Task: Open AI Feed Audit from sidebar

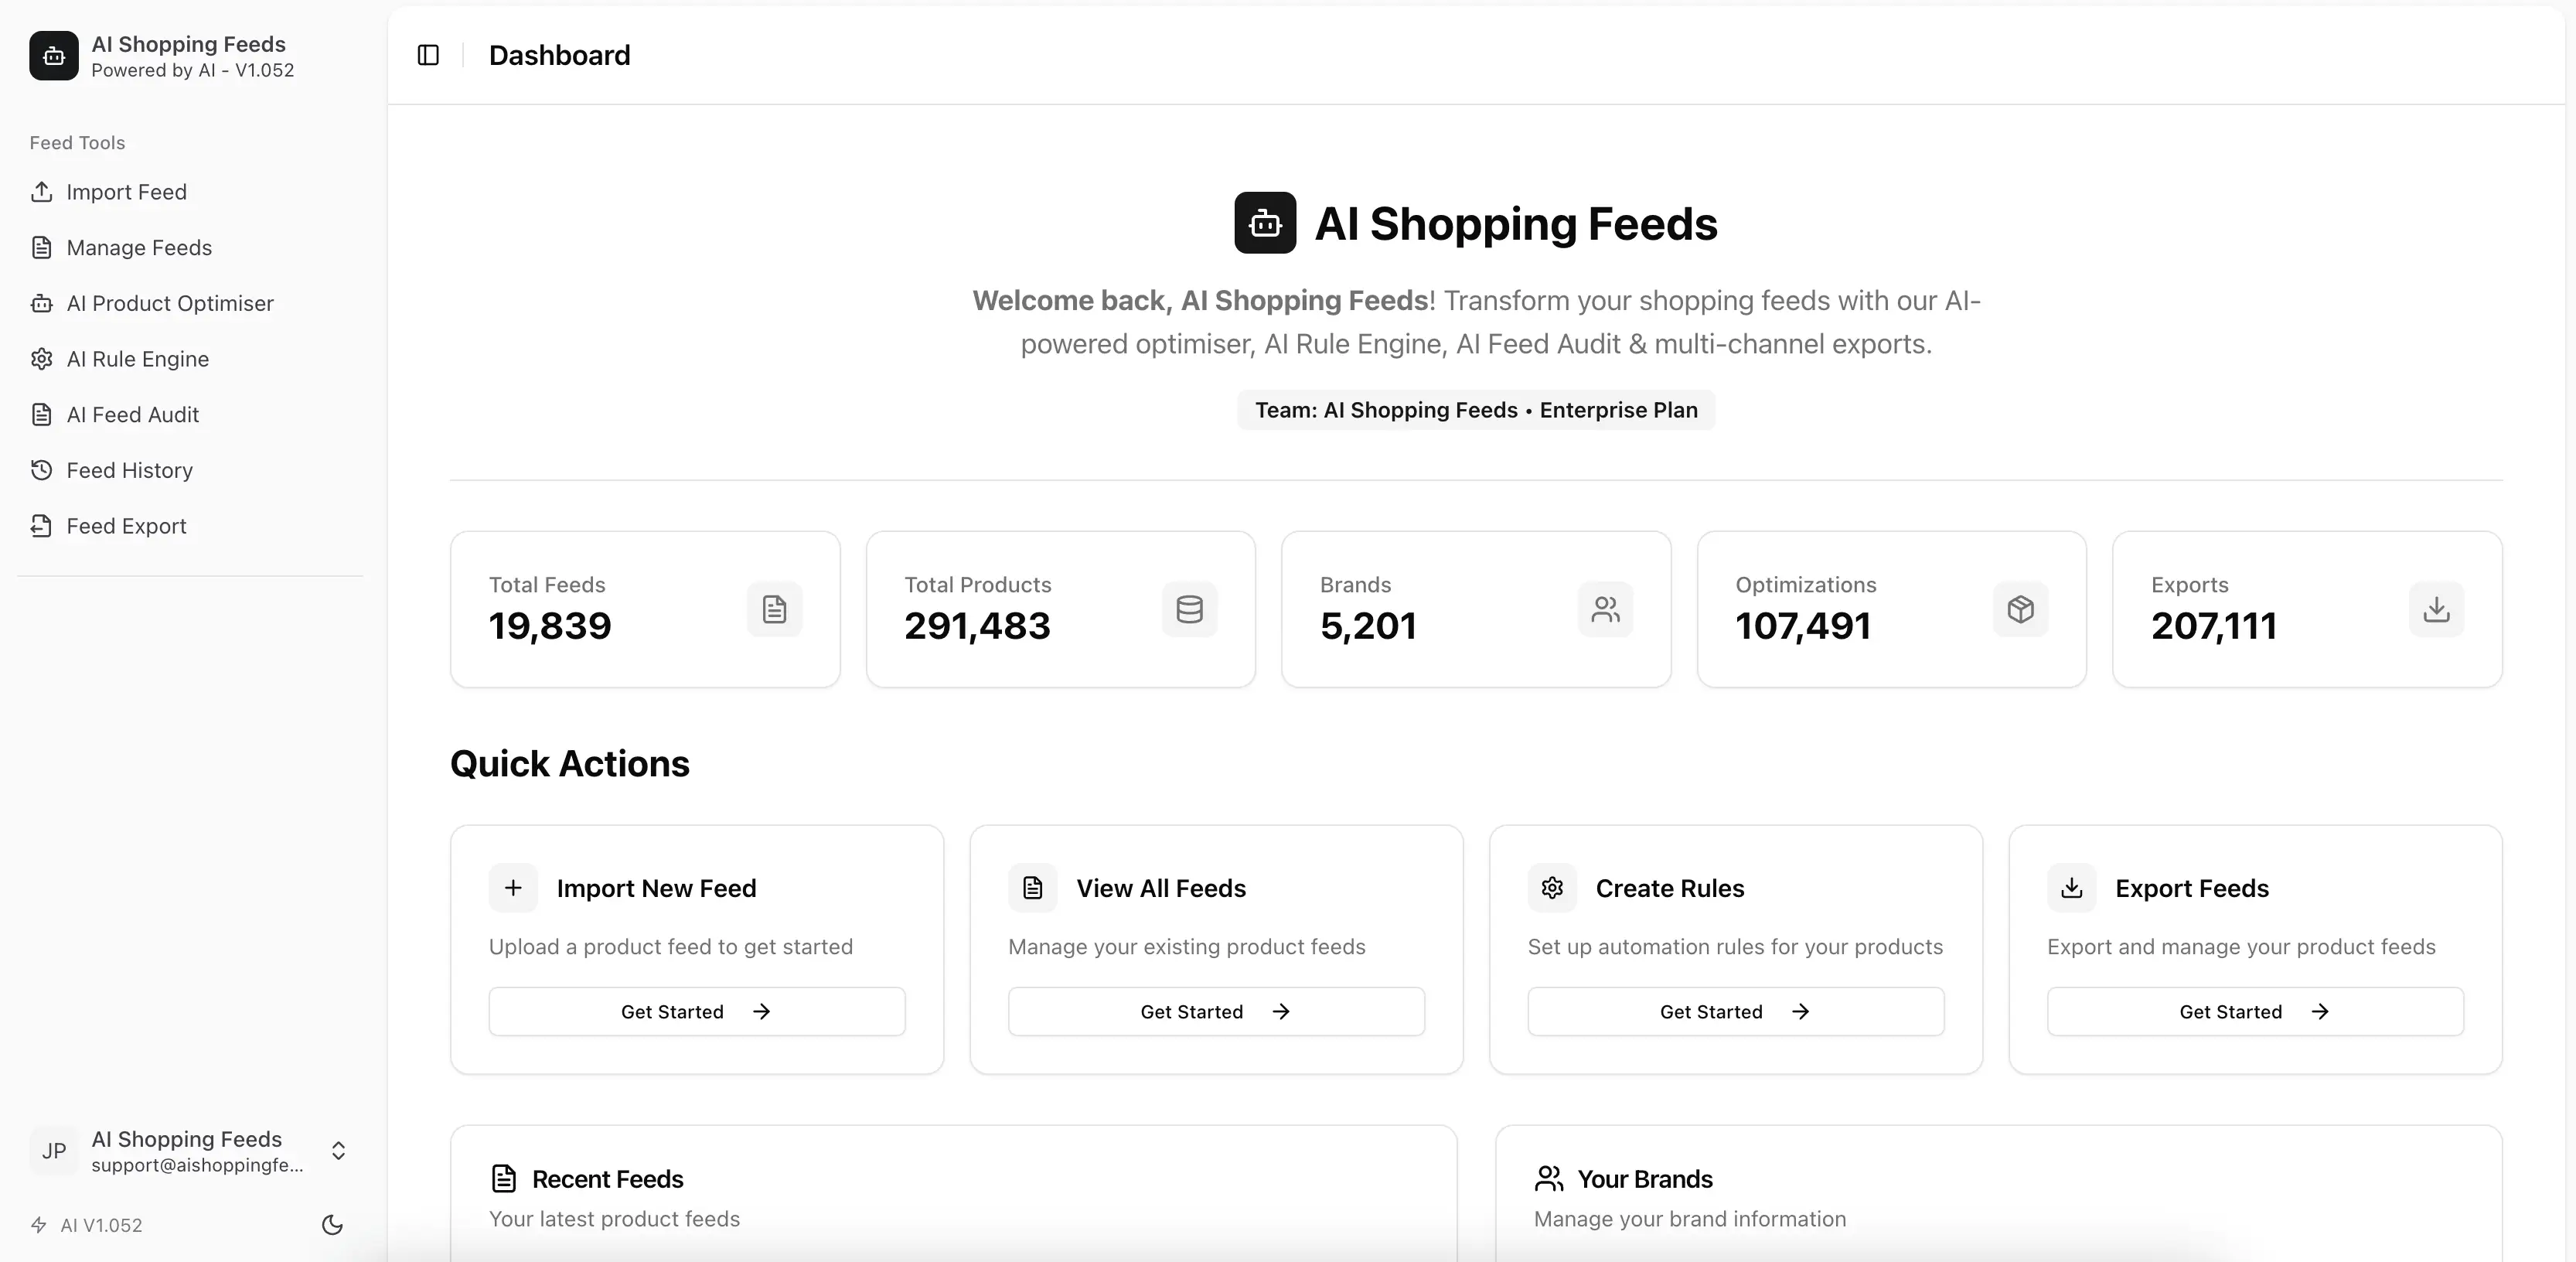Action: [x=132, y=414]
